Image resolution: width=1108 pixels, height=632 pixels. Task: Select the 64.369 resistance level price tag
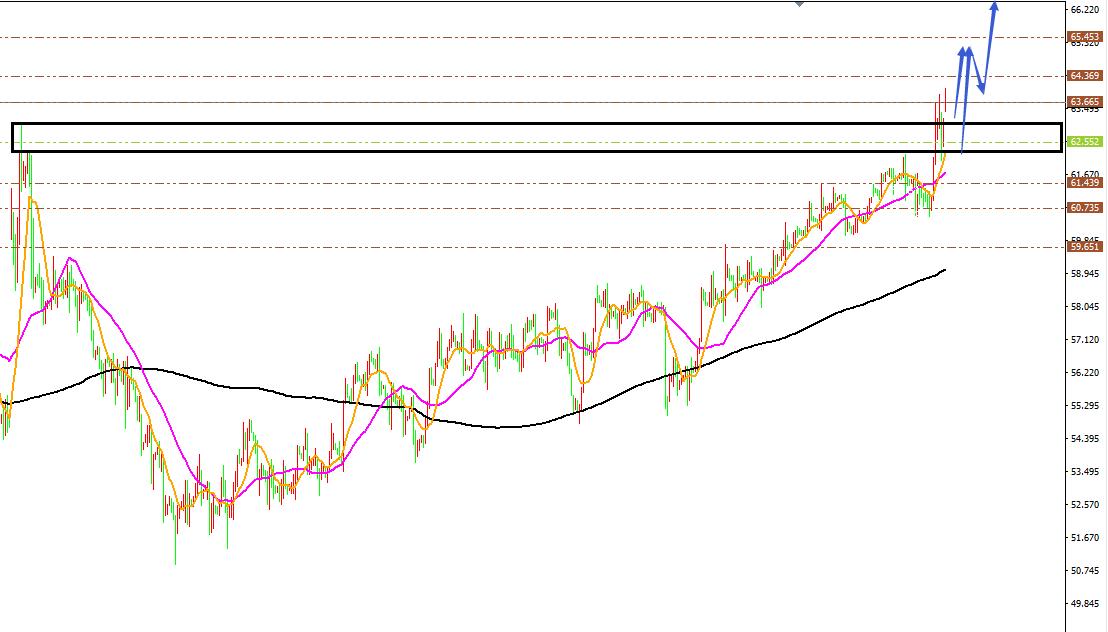point(1084,76)
